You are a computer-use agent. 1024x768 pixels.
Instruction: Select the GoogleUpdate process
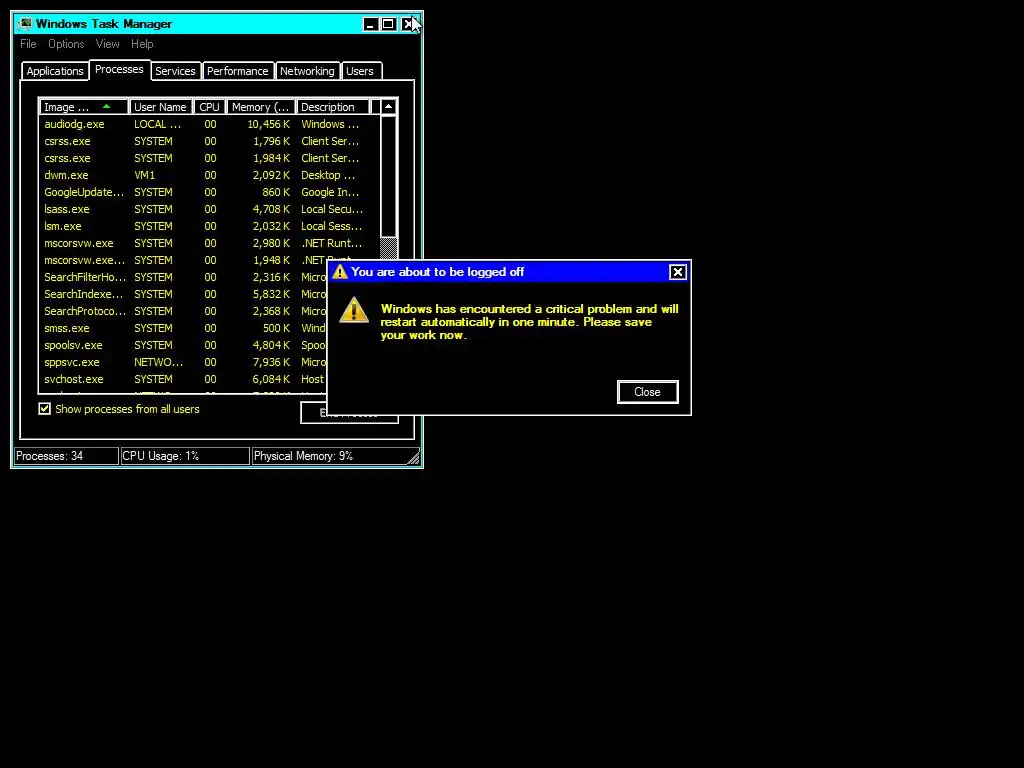tap(209, 192)
